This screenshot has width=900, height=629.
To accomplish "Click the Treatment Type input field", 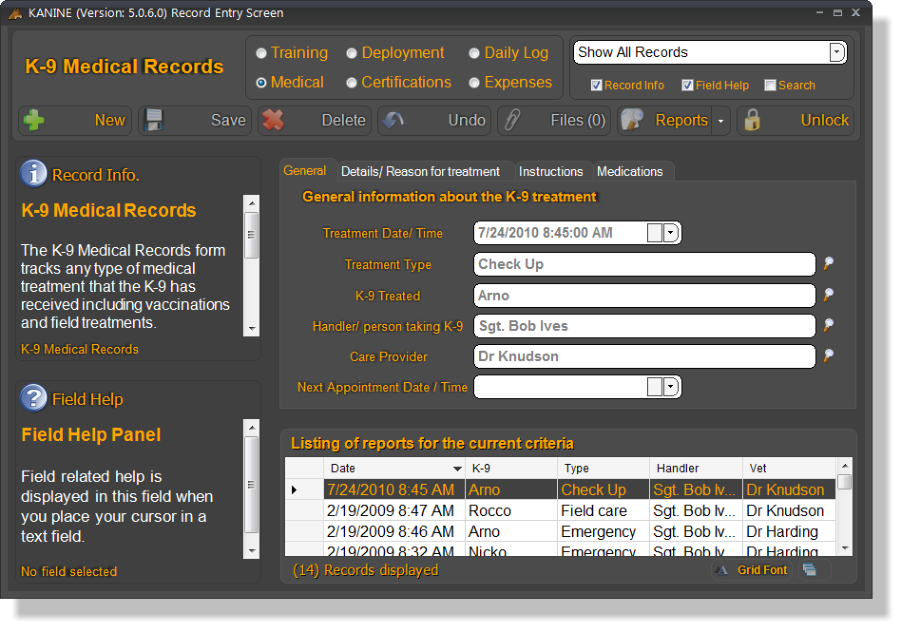I will 644,264.
